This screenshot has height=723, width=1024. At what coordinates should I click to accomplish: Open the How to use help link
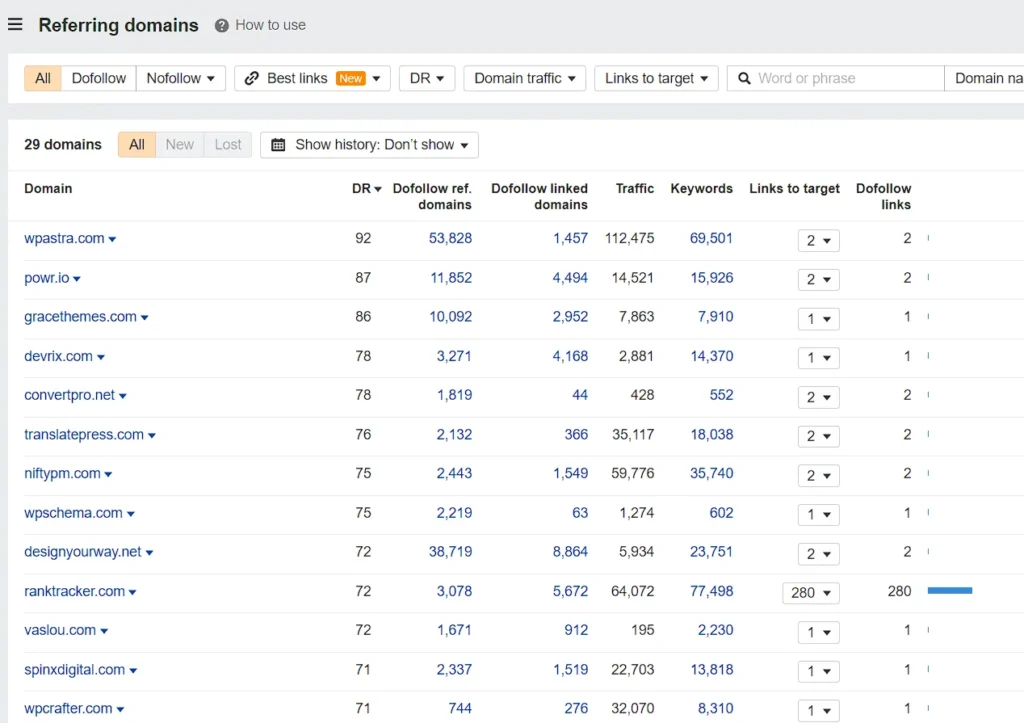click(x=270, y=25)
